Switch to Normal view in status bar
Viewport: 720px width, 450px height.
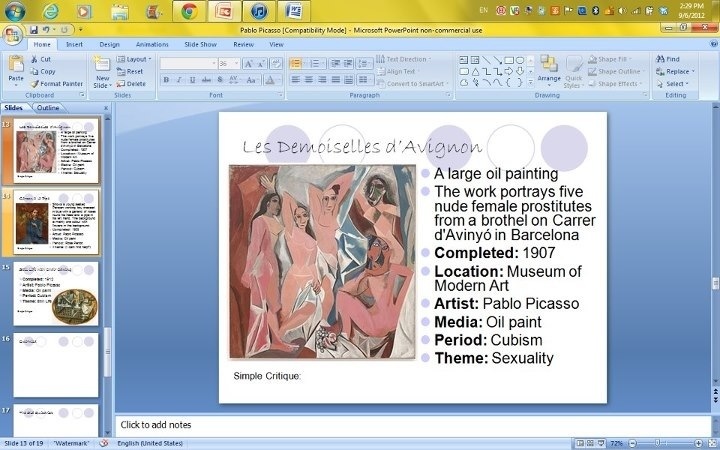point(581,443)
